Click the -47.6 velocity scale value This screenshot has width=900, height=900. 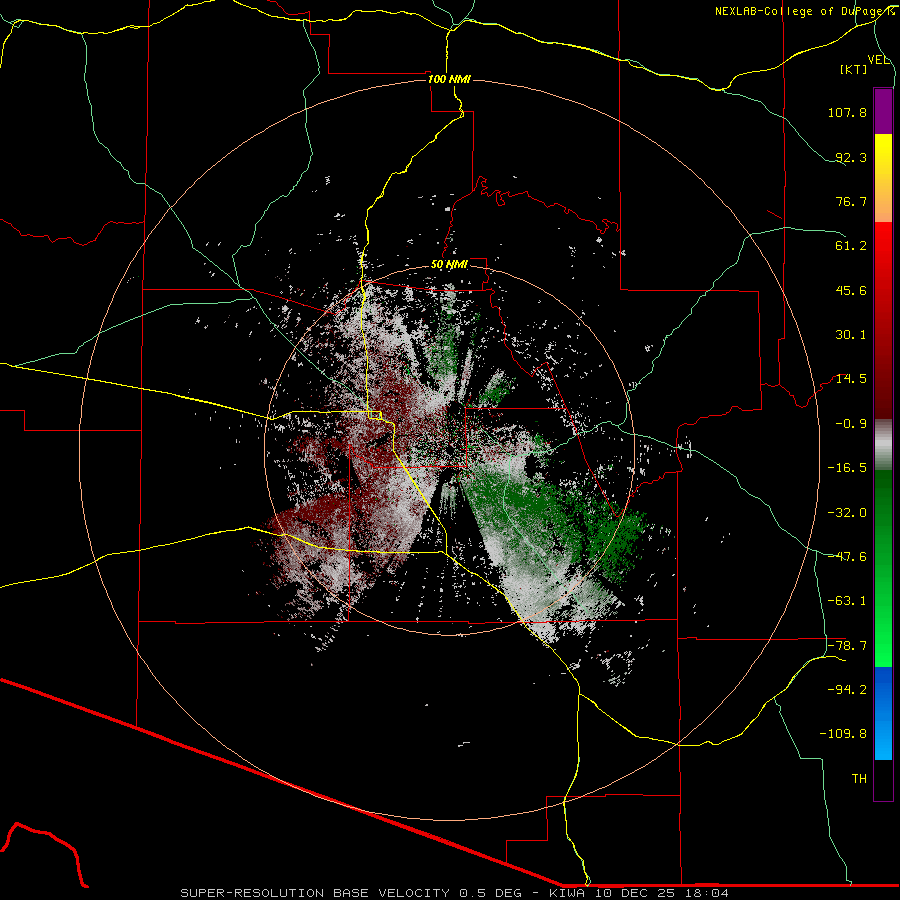[x=847, y=557]
